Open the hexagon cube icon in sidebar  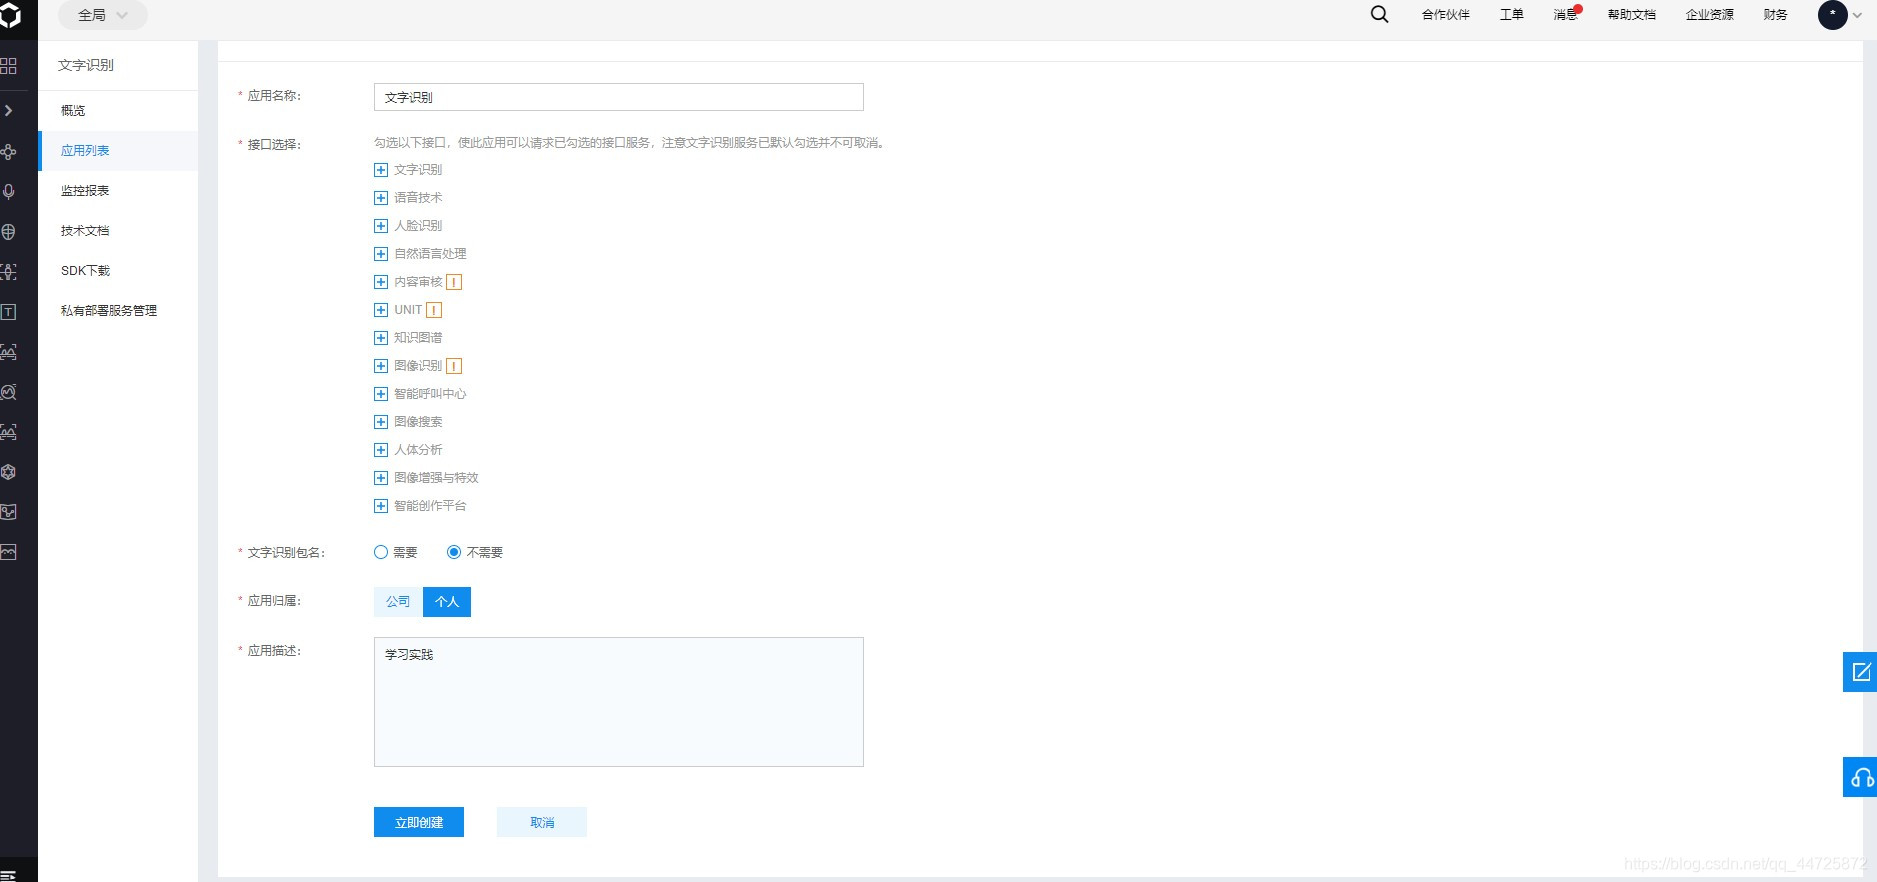[8, 472]
